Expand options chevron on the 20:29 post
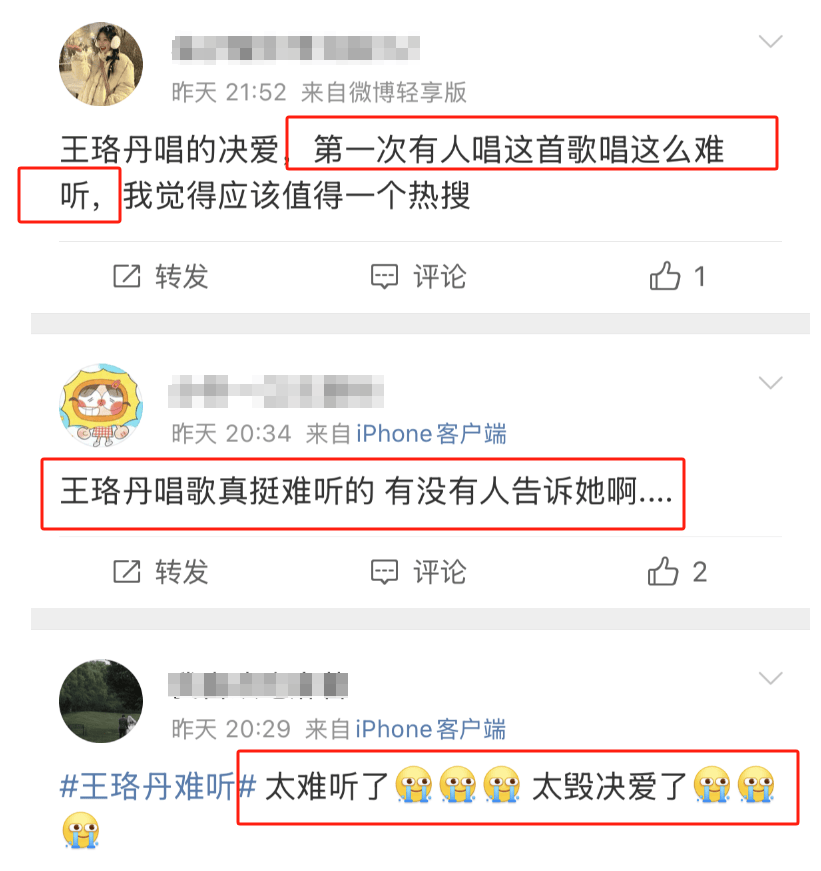 coord(770,678)
